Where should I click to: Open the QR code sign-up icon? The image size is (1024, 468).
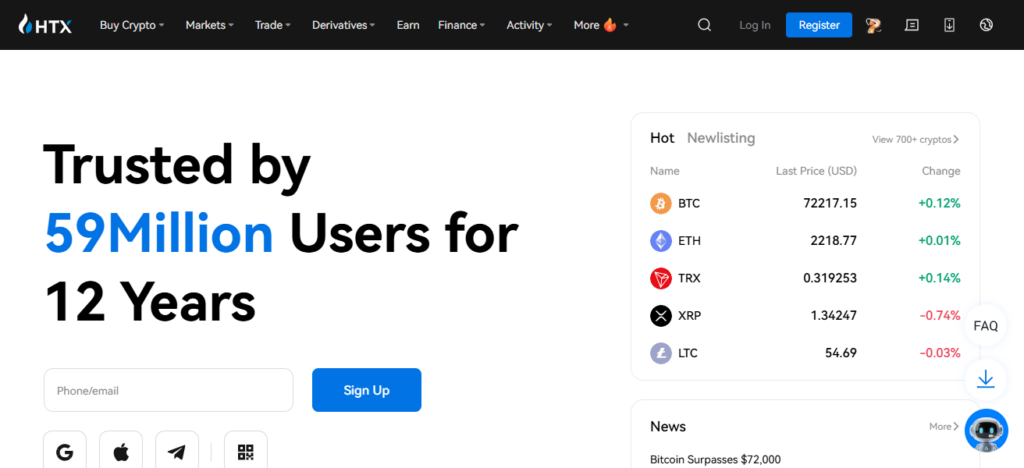coord(246,452)
